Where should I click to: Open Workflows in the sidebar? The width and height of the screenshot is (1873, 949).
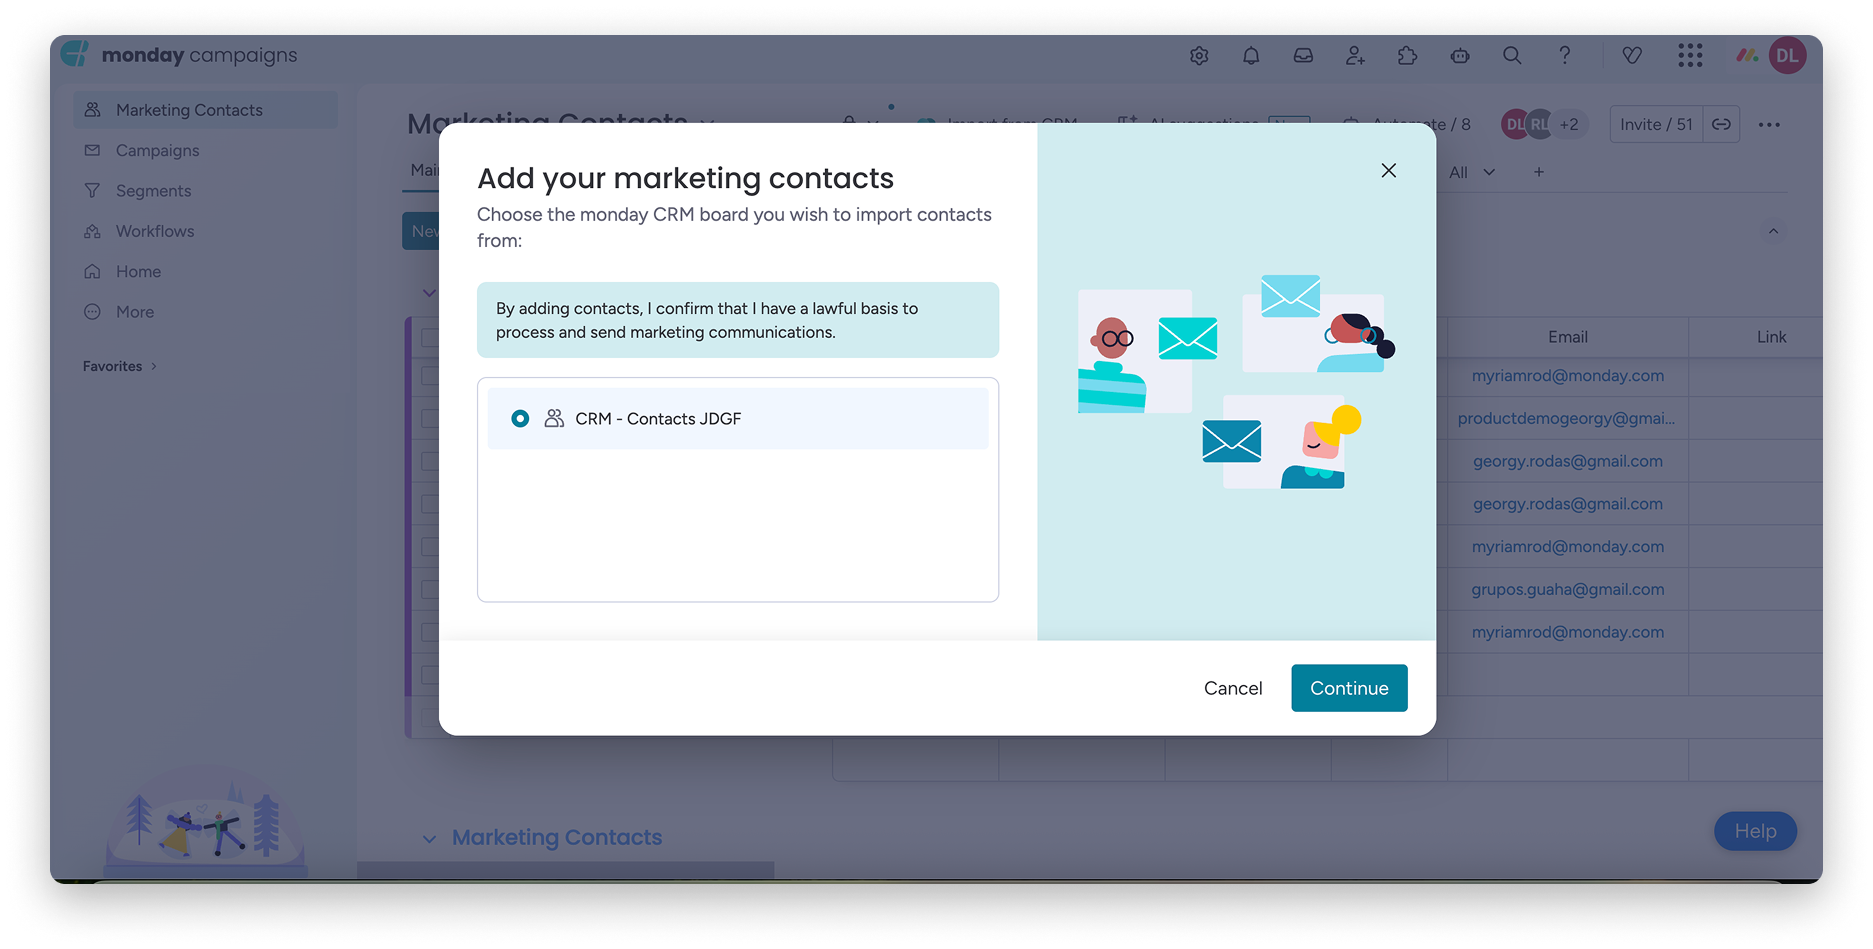pyautogui.click(x=155, y=231)
